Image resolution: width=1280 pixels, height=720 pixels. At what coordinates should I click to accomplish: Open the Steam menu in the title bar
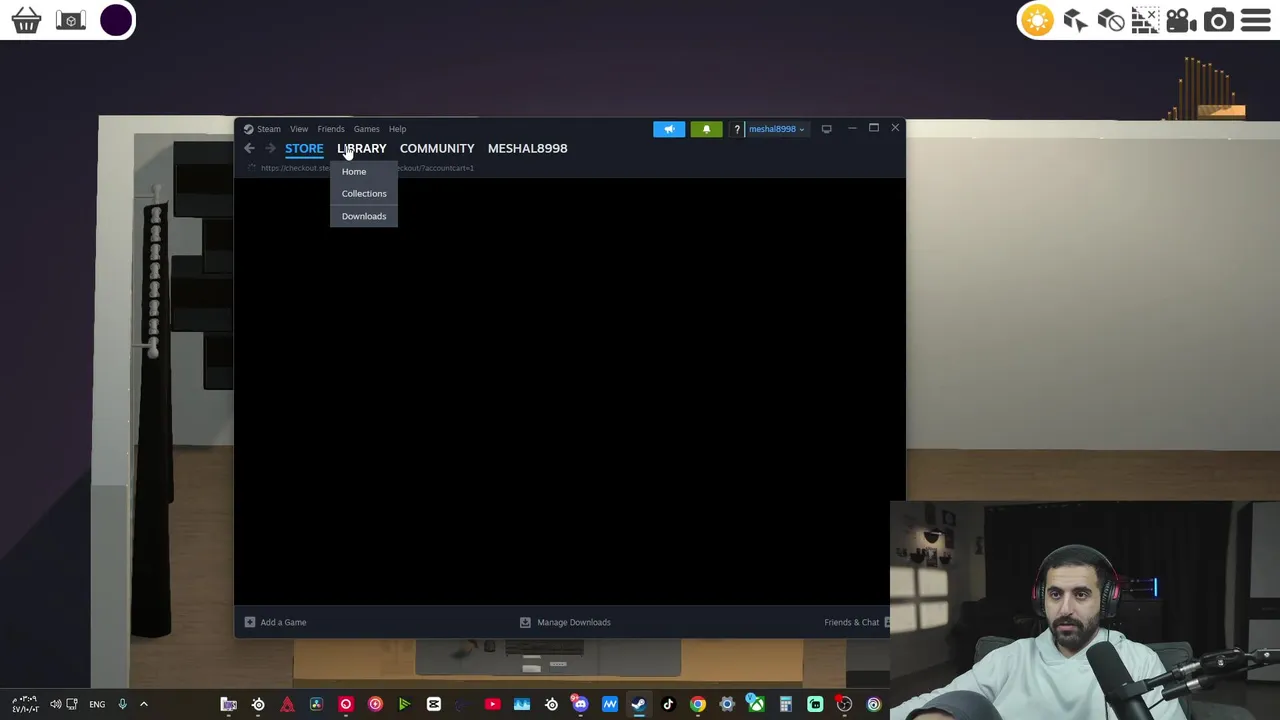pyautogui.click(x=269, y=129)
